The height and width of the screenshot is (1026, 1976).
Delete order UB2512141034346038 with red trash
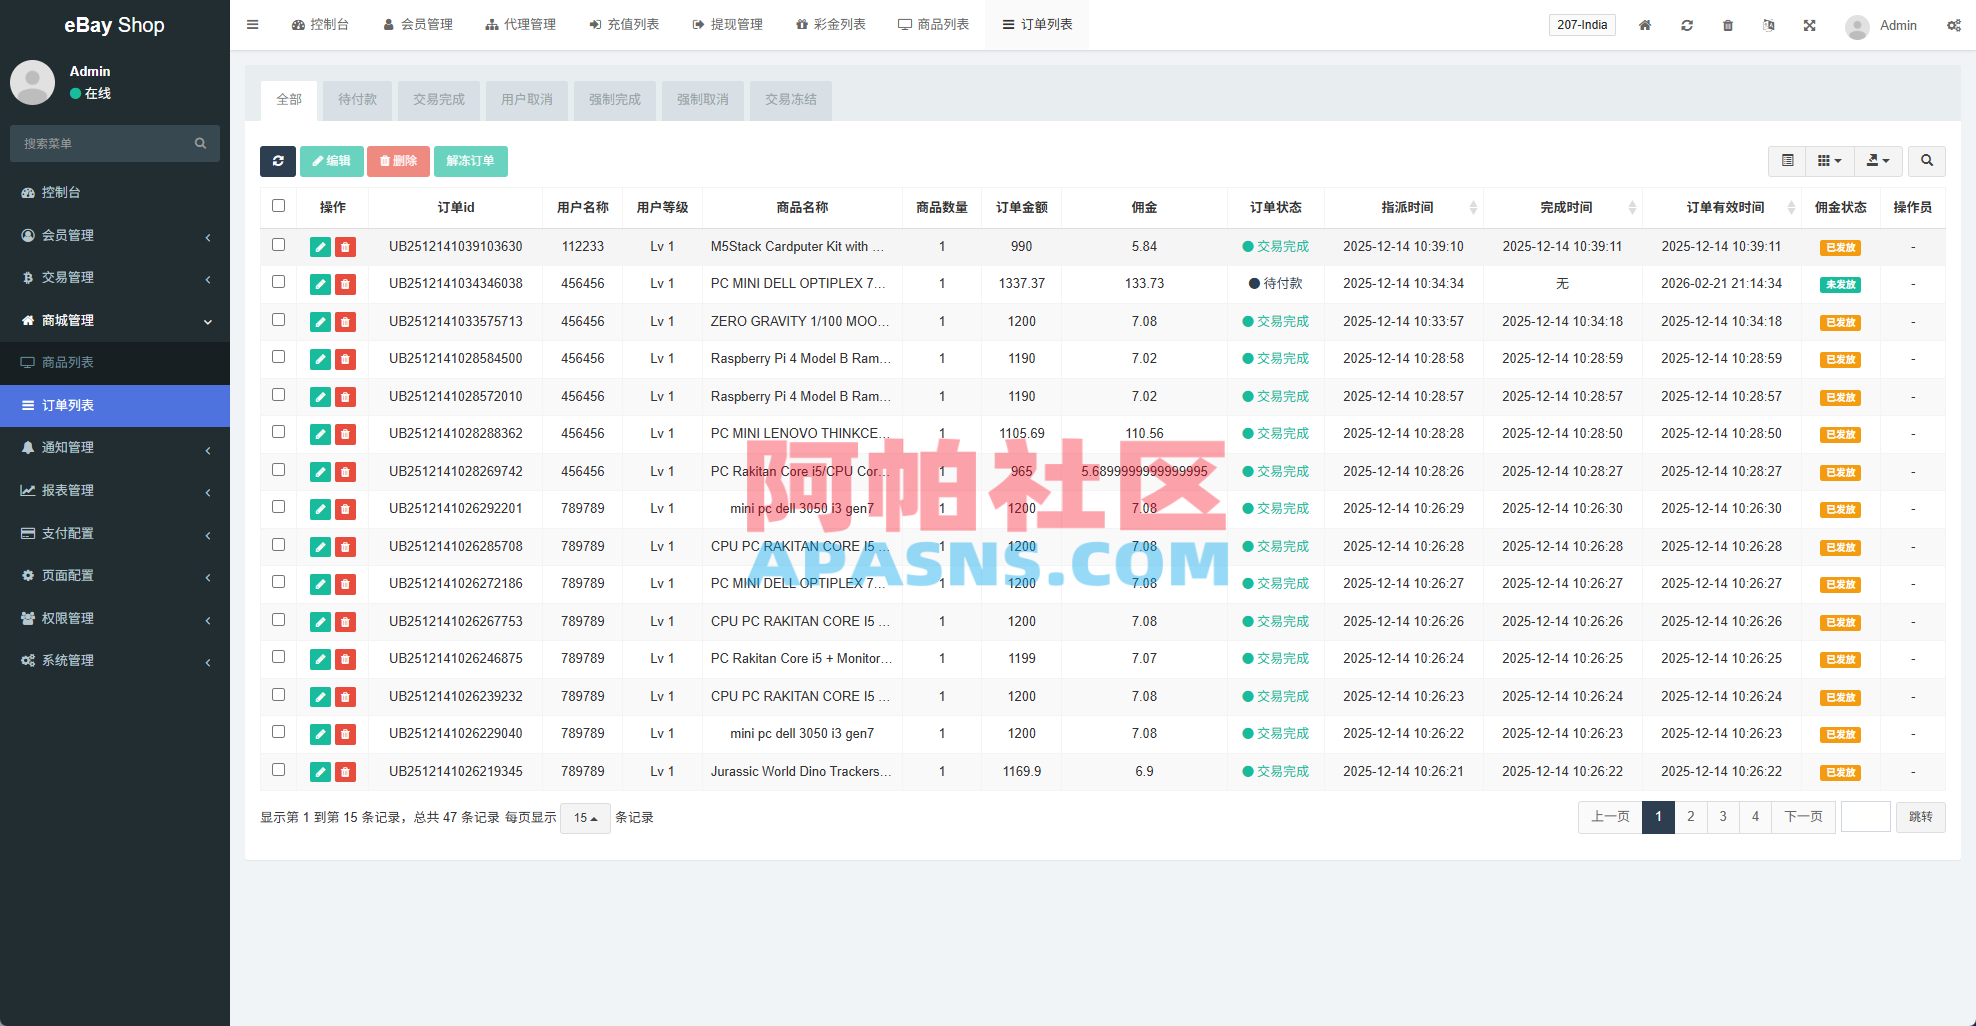(x=345, y=284)
